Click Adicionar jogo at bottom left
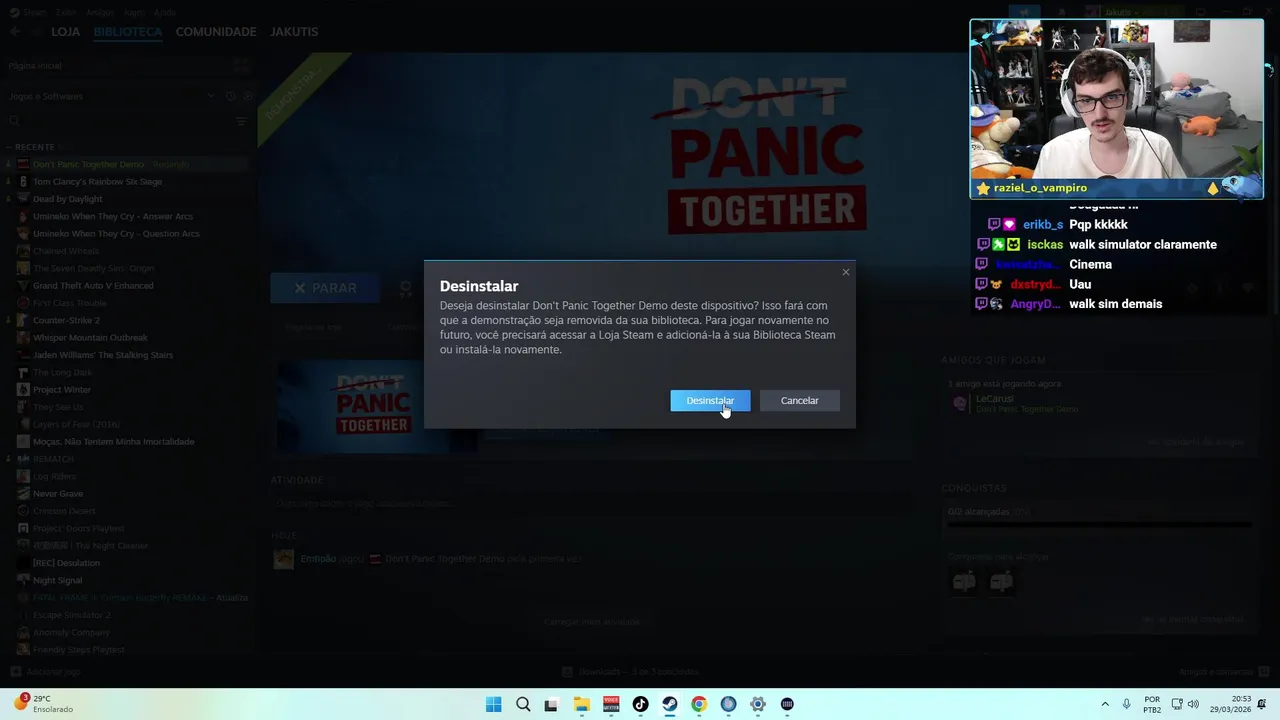Image resolution: width=1280 pixels, height=720 pixels. click(45, 672)
